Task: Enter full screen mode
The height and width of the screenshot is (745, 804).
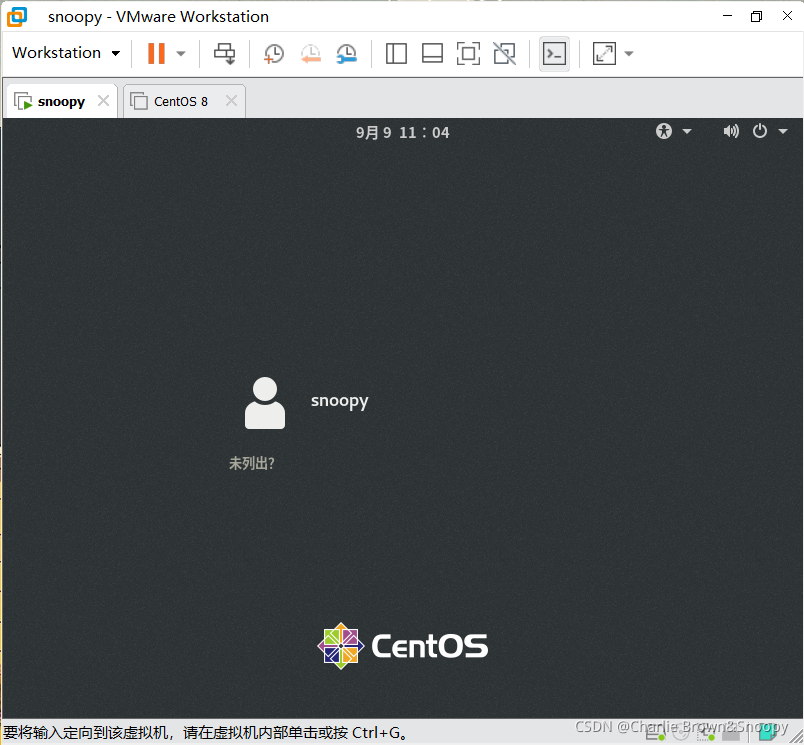Action: [468, 53]
